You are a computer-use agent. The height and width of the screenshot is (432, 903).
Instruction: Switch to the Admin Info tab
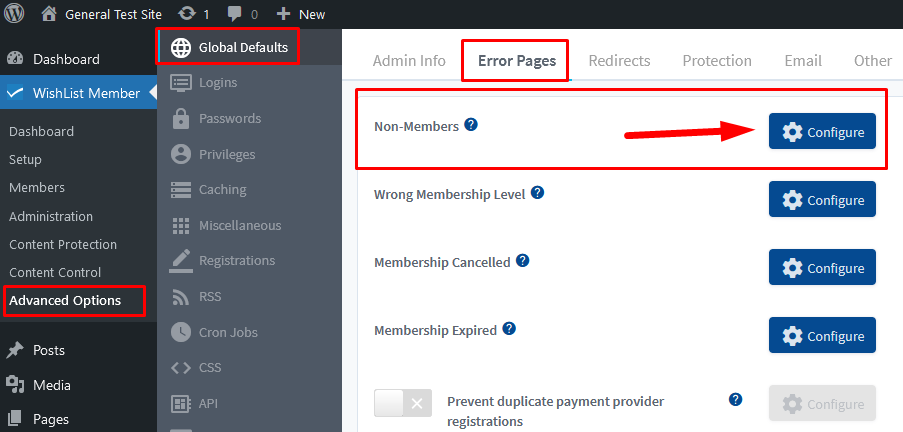[409, 60]
